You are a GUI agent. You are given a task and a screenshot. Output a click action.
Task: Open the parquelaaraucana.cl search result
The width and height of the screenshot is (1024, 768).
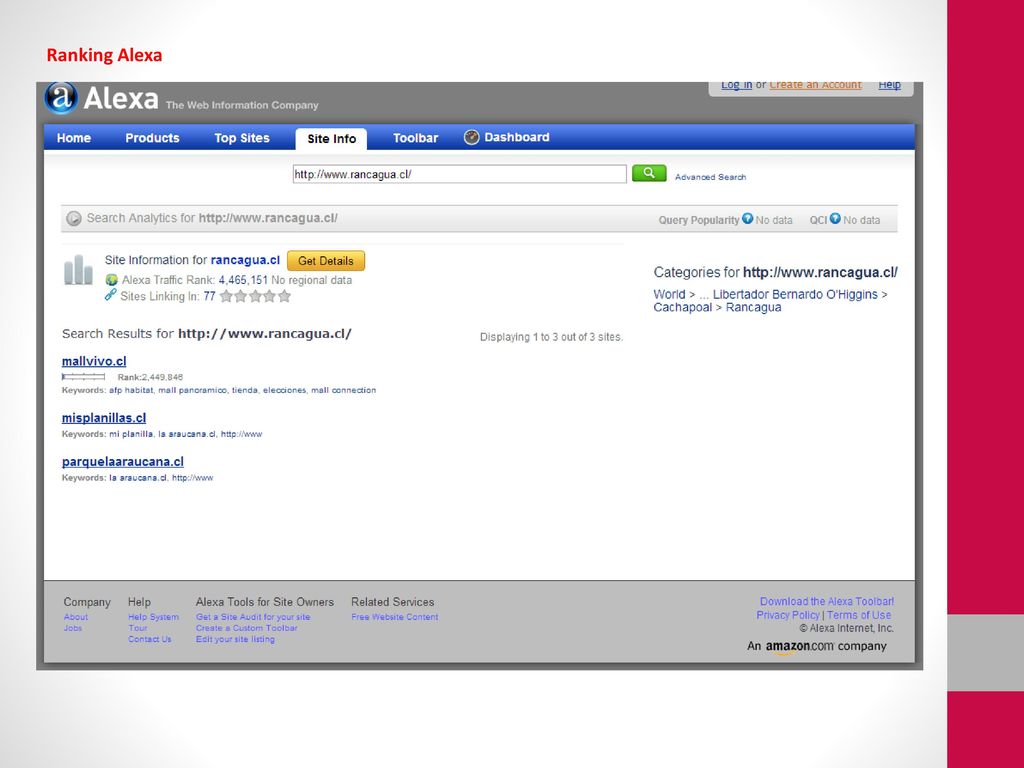(123, 462)
